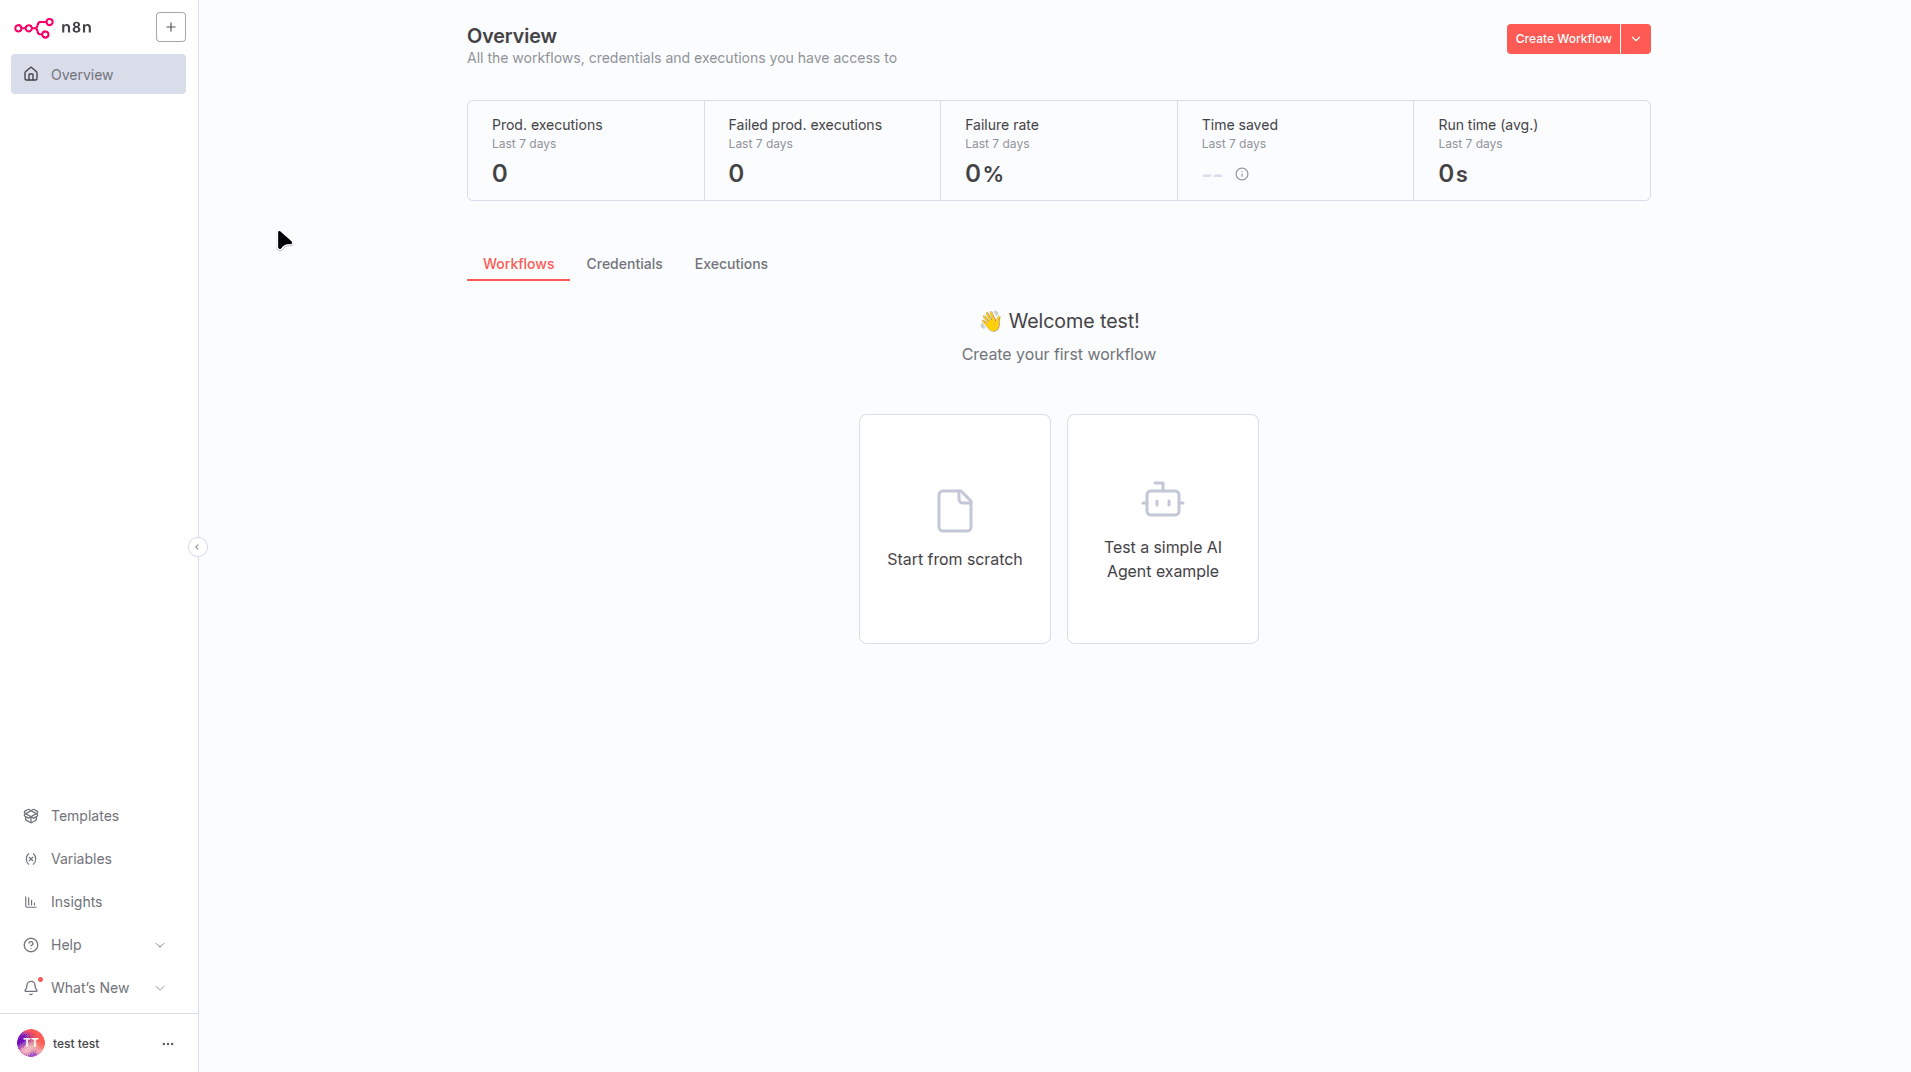Click the plus icon beside n8n logo
Screen dimensions: 1911x1072
tap(171, 27)
